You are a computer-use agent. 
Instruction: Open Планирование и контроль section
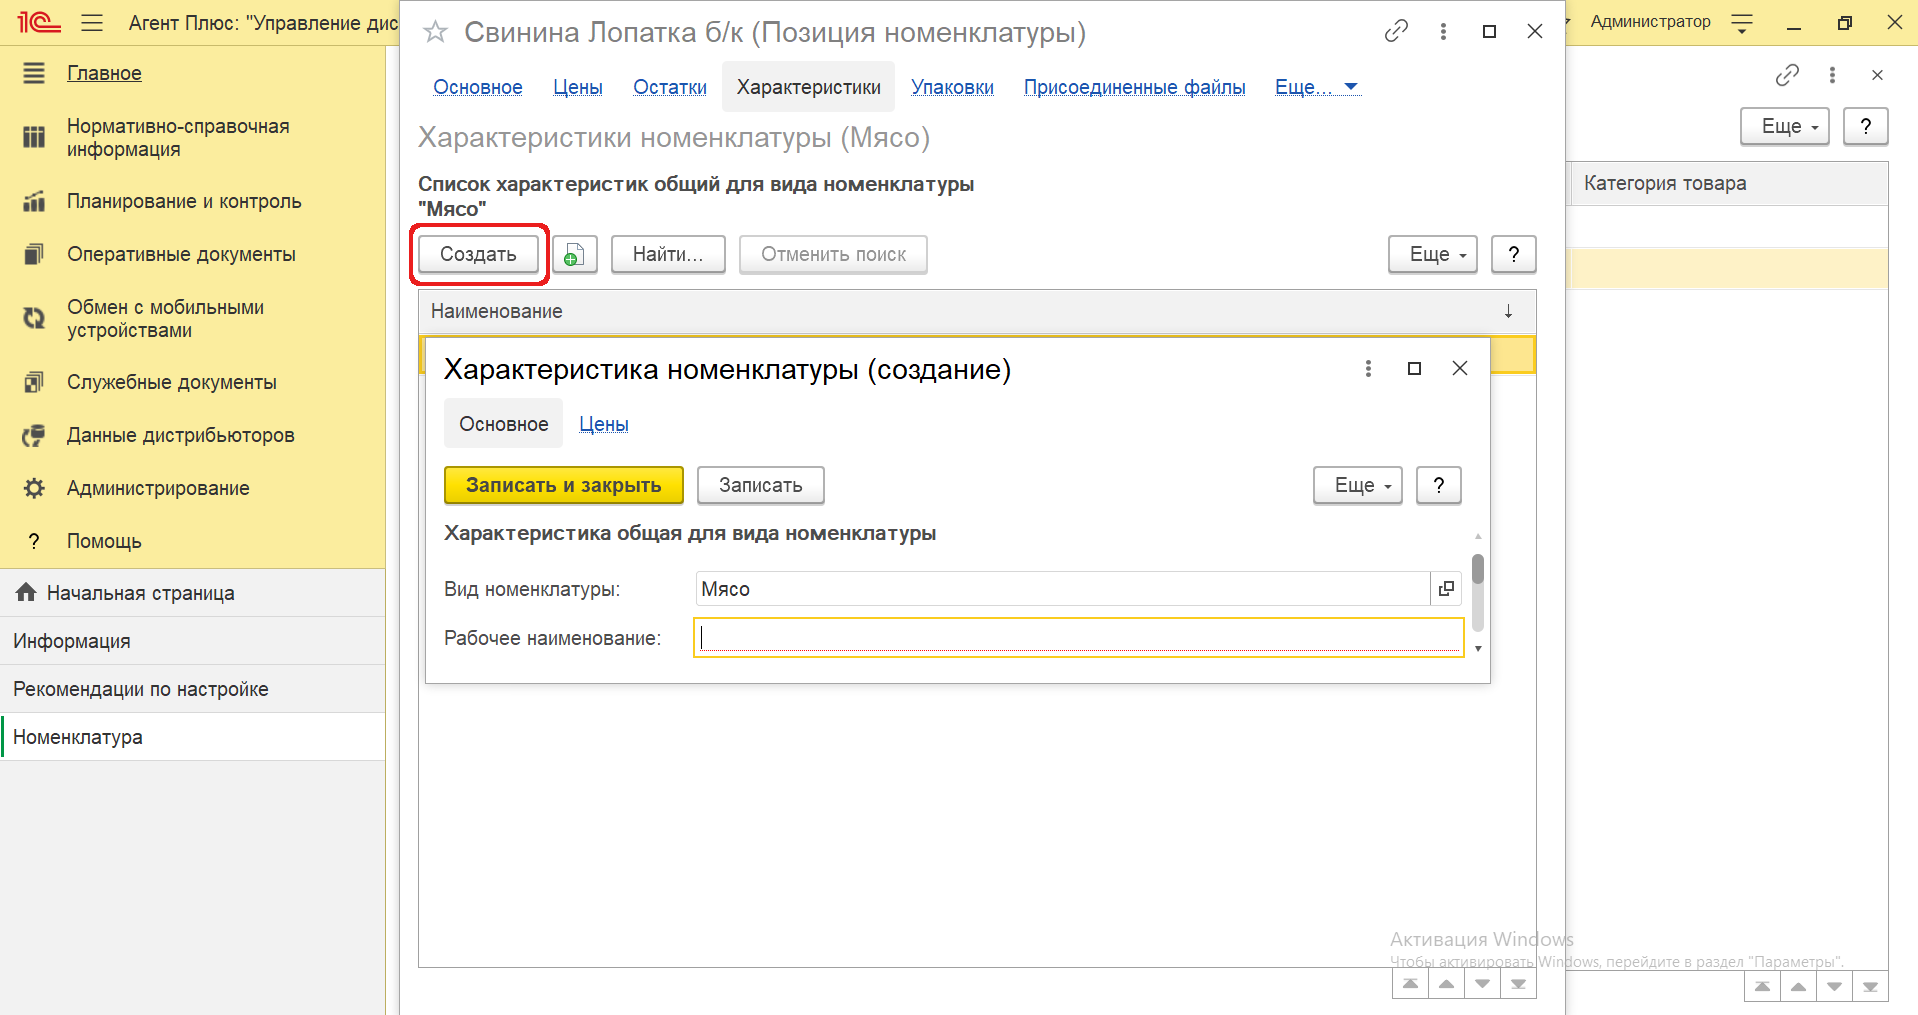coord(184,201)
